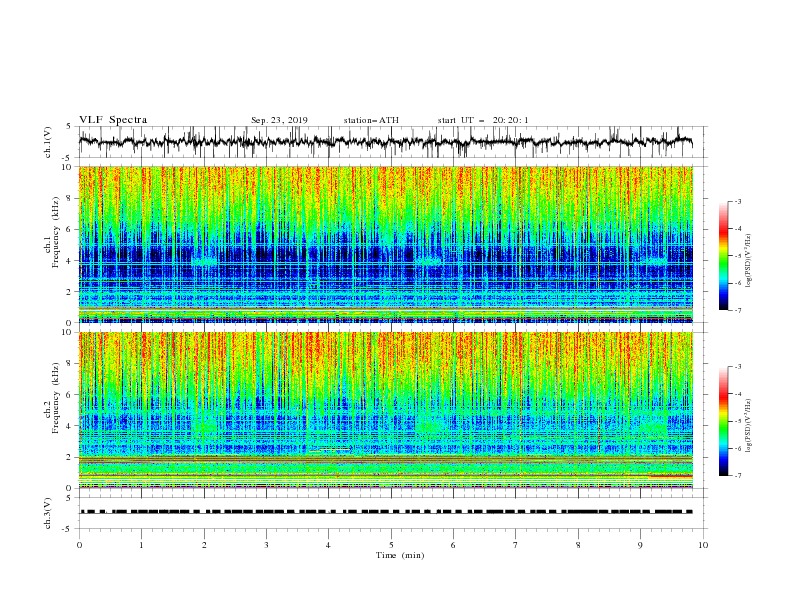792x612 pixels.
Task: Click the "-5" tick on ch.3(V) axis
Action: pos(67,529)
